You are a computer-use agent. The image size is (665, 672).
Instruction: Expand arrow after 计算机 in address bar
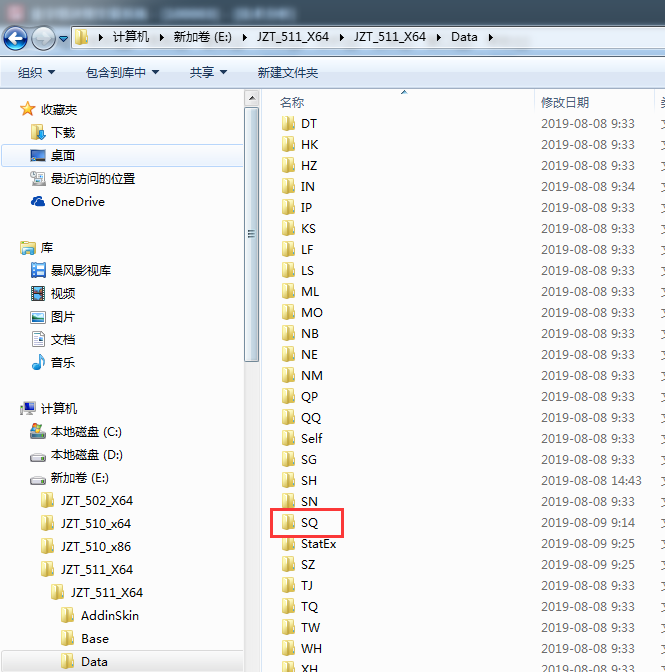pos(162,37)
